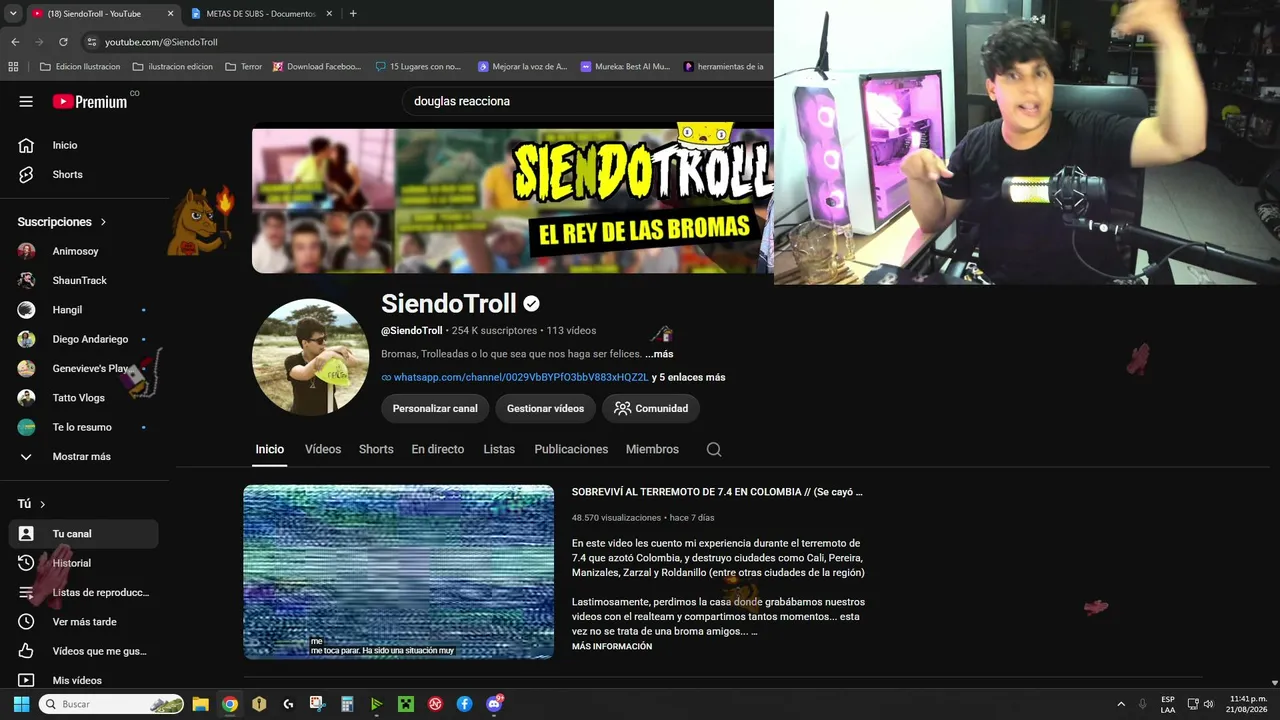Click the SiendoTroll channel profile picture
This screenshot has width=1280, height=720.
(310, 357)
